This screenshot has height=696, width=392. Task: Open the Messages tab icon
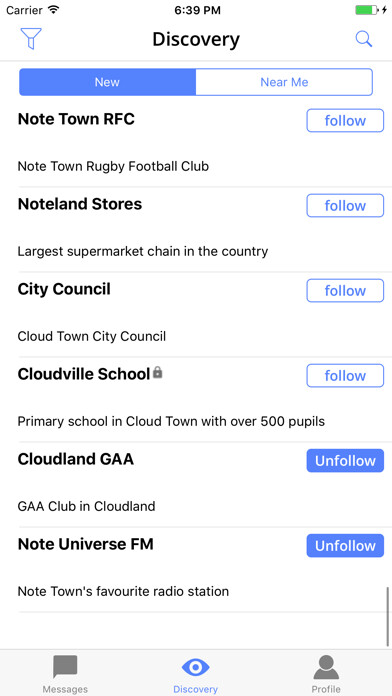pyautogui.click(x=65, y=667)
